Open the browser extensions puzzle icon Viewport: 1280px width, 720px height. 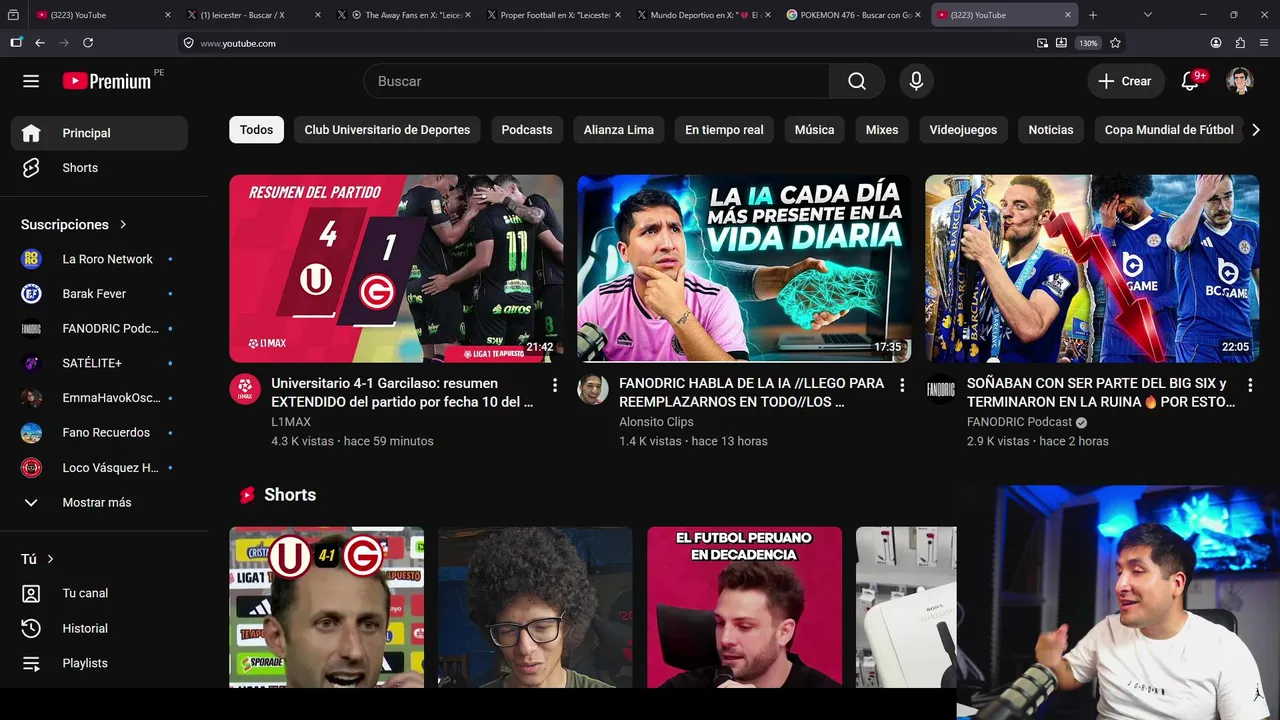tap(1240, 43)
